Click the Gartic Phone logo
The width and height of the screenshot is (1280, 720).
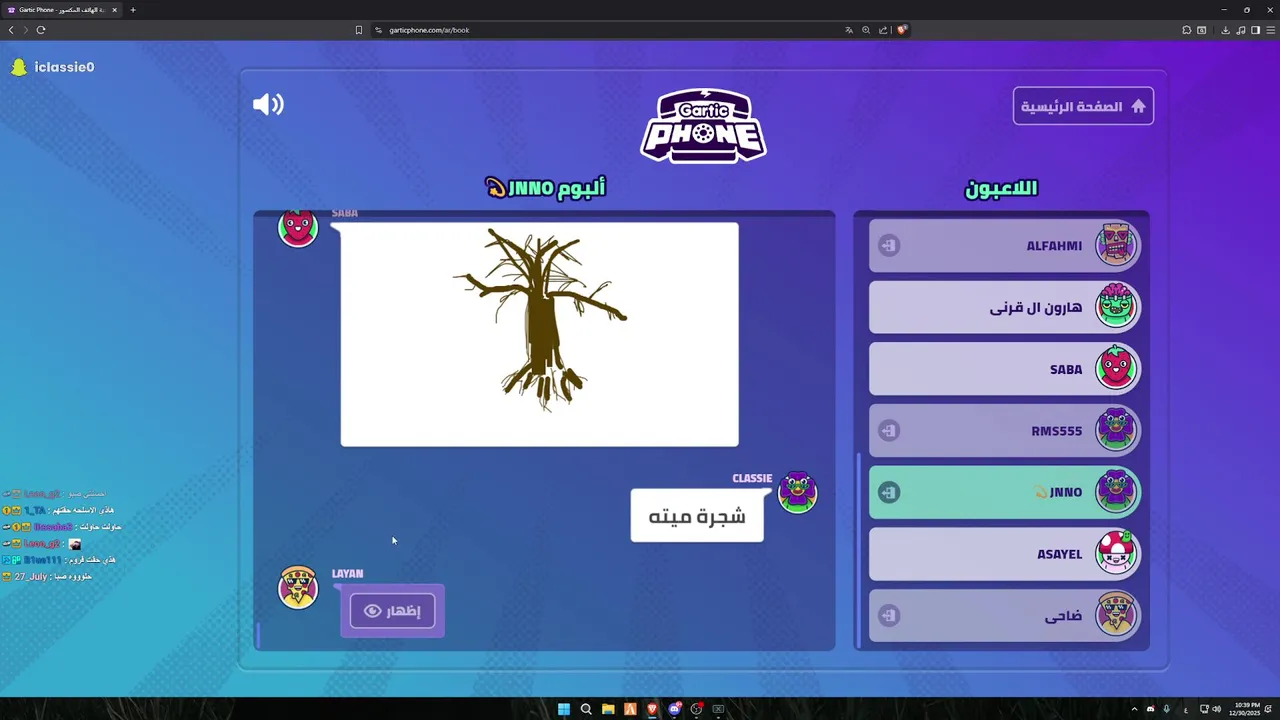(703, 126)
